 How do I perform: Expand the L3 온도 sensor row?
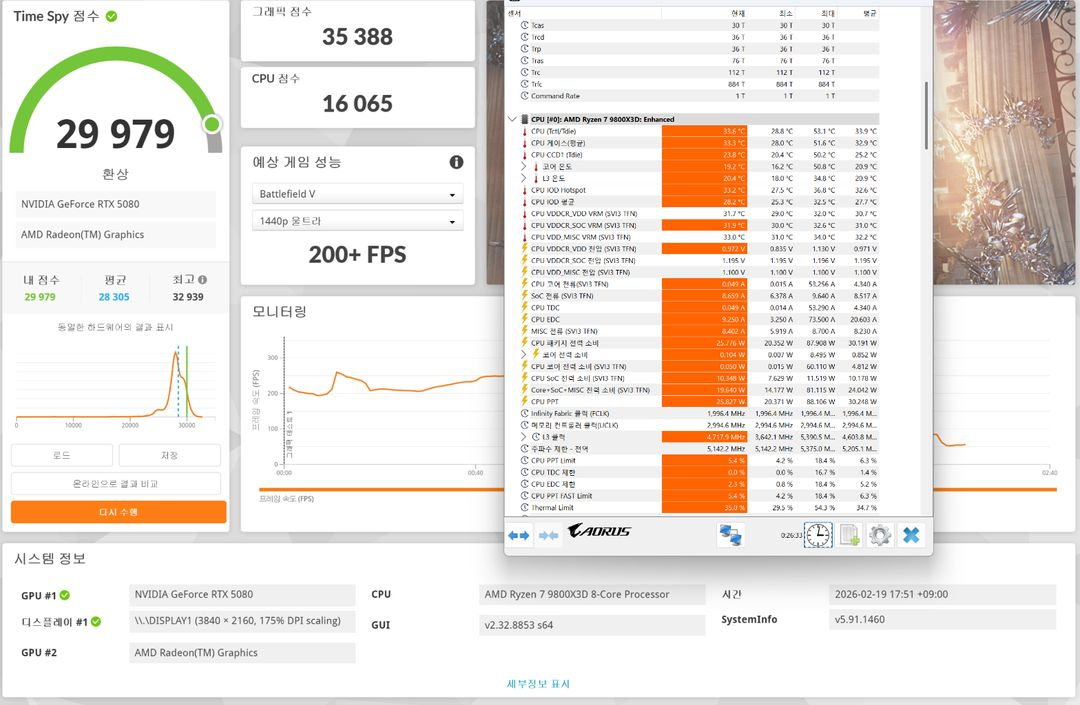click(x=524, y=178)
